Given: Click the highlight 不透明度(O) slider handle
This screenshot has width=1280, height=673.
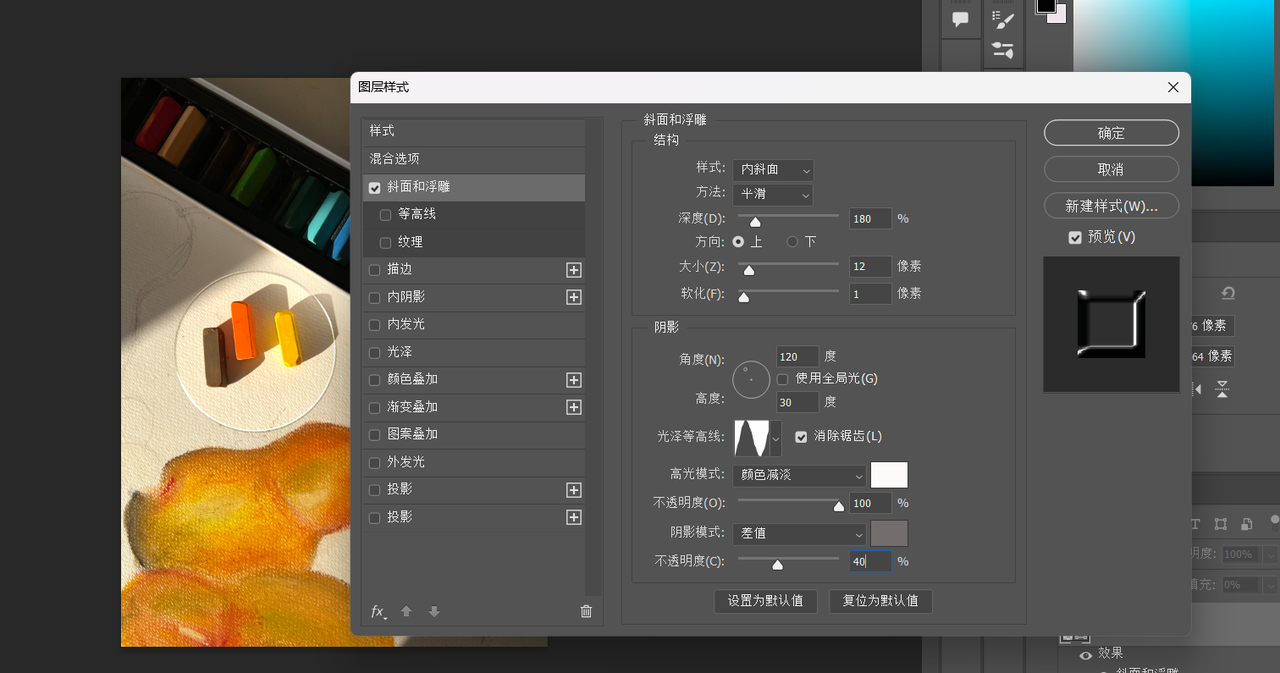Looking at the screenshot, I should [x=838, y=507].
